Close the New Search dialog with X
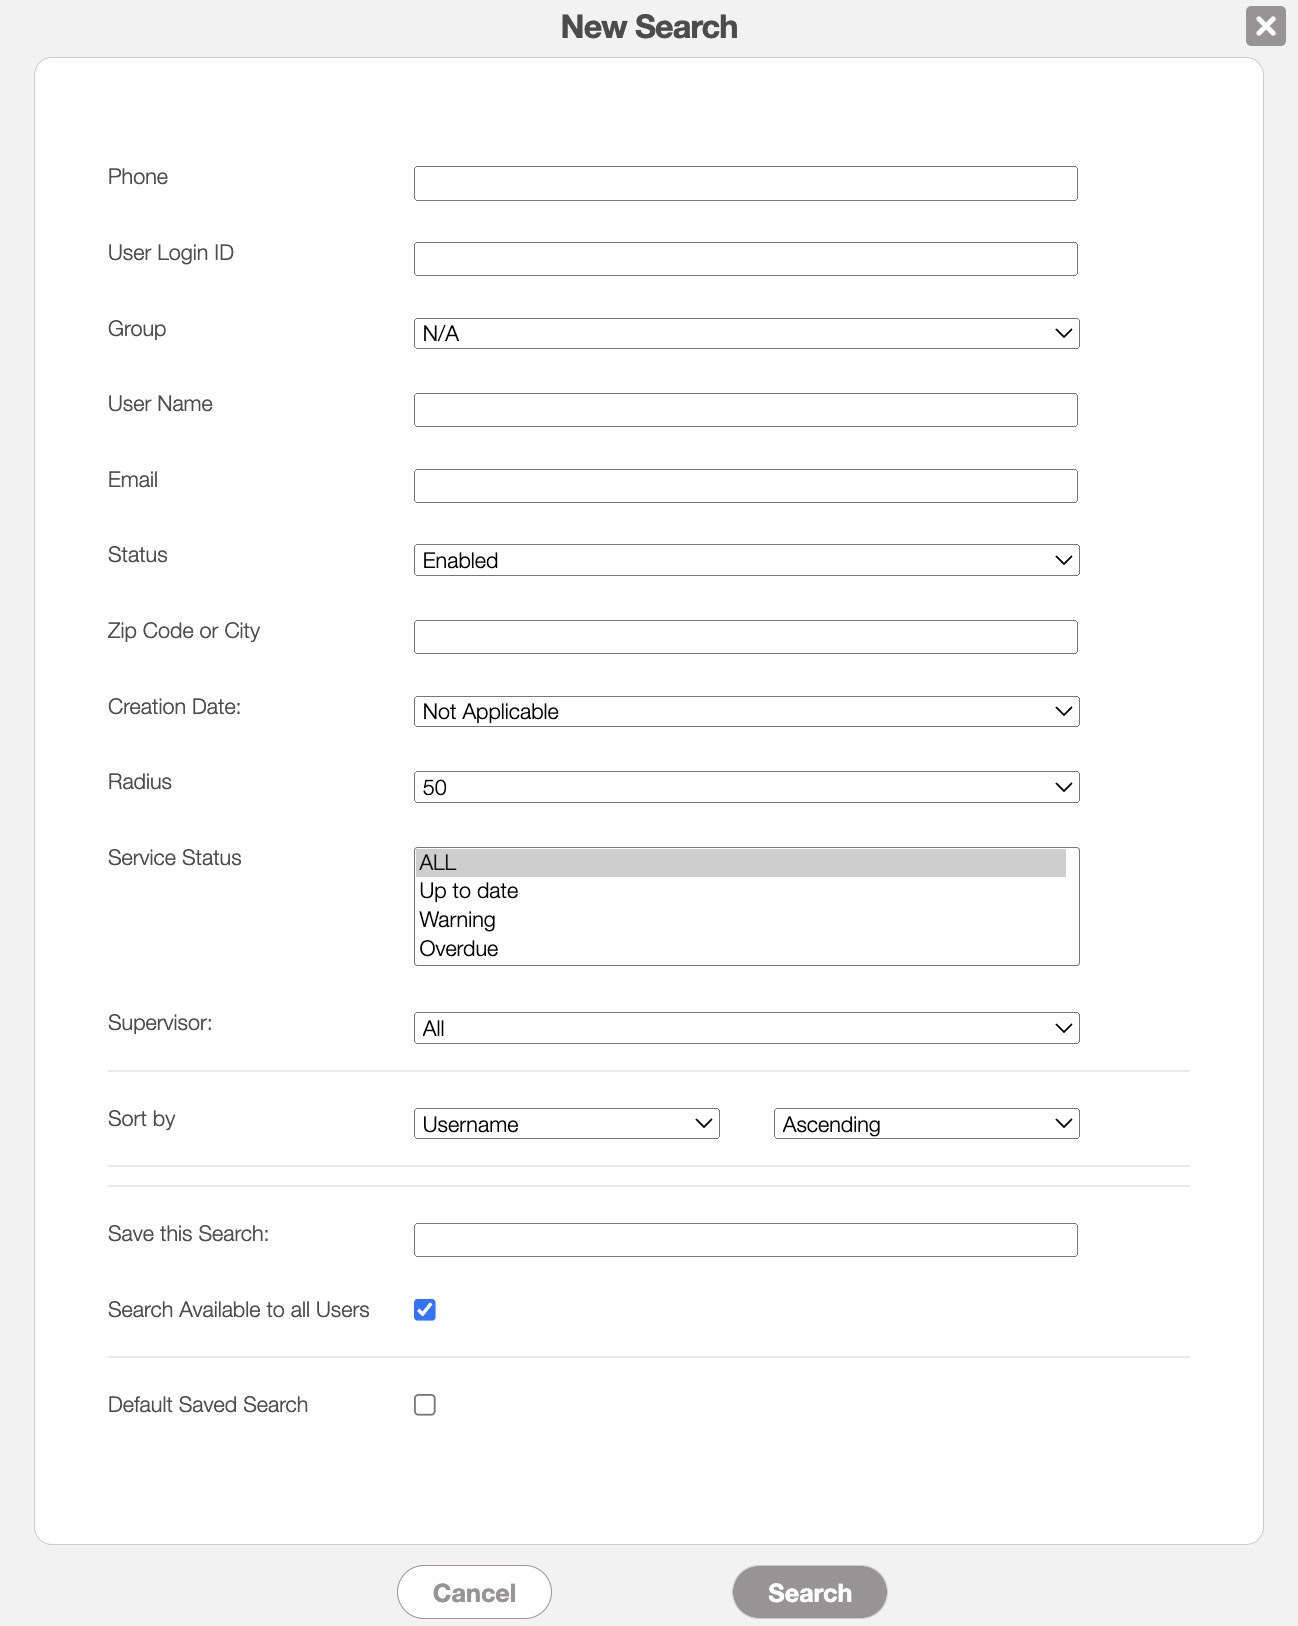 coord(1265,26)
